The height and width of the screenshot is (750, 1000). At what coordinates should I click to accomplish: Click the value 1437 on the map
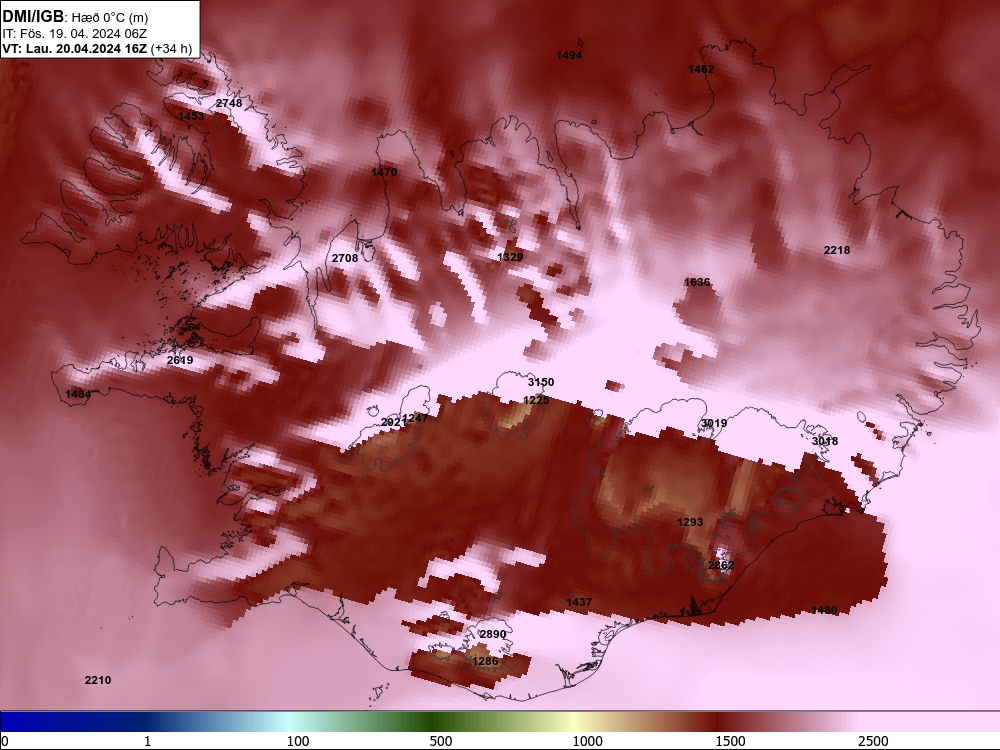click(x=578, y=603)
